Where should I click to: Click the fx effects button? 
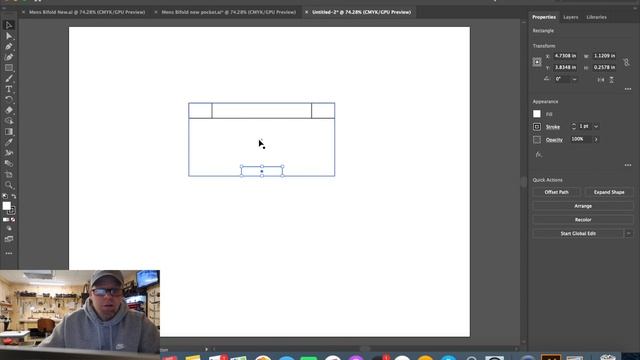coord(538,154)
